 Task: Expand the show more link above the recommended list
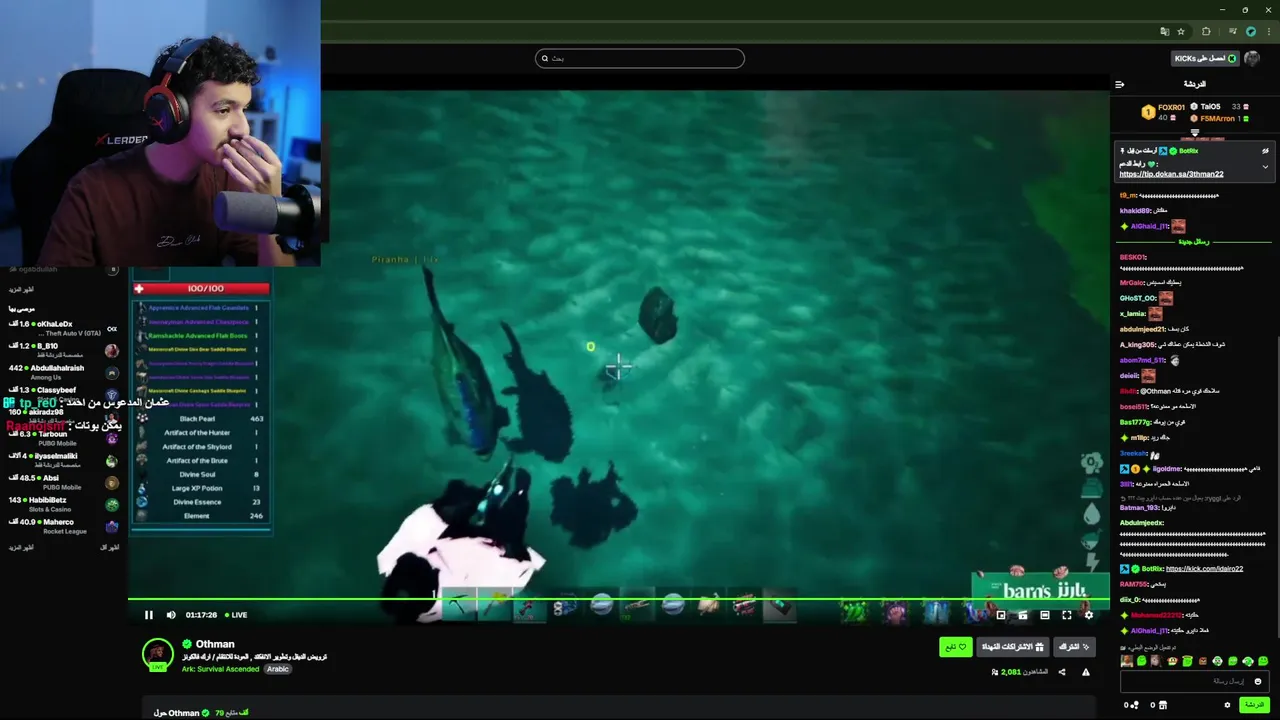pos(21,289)
